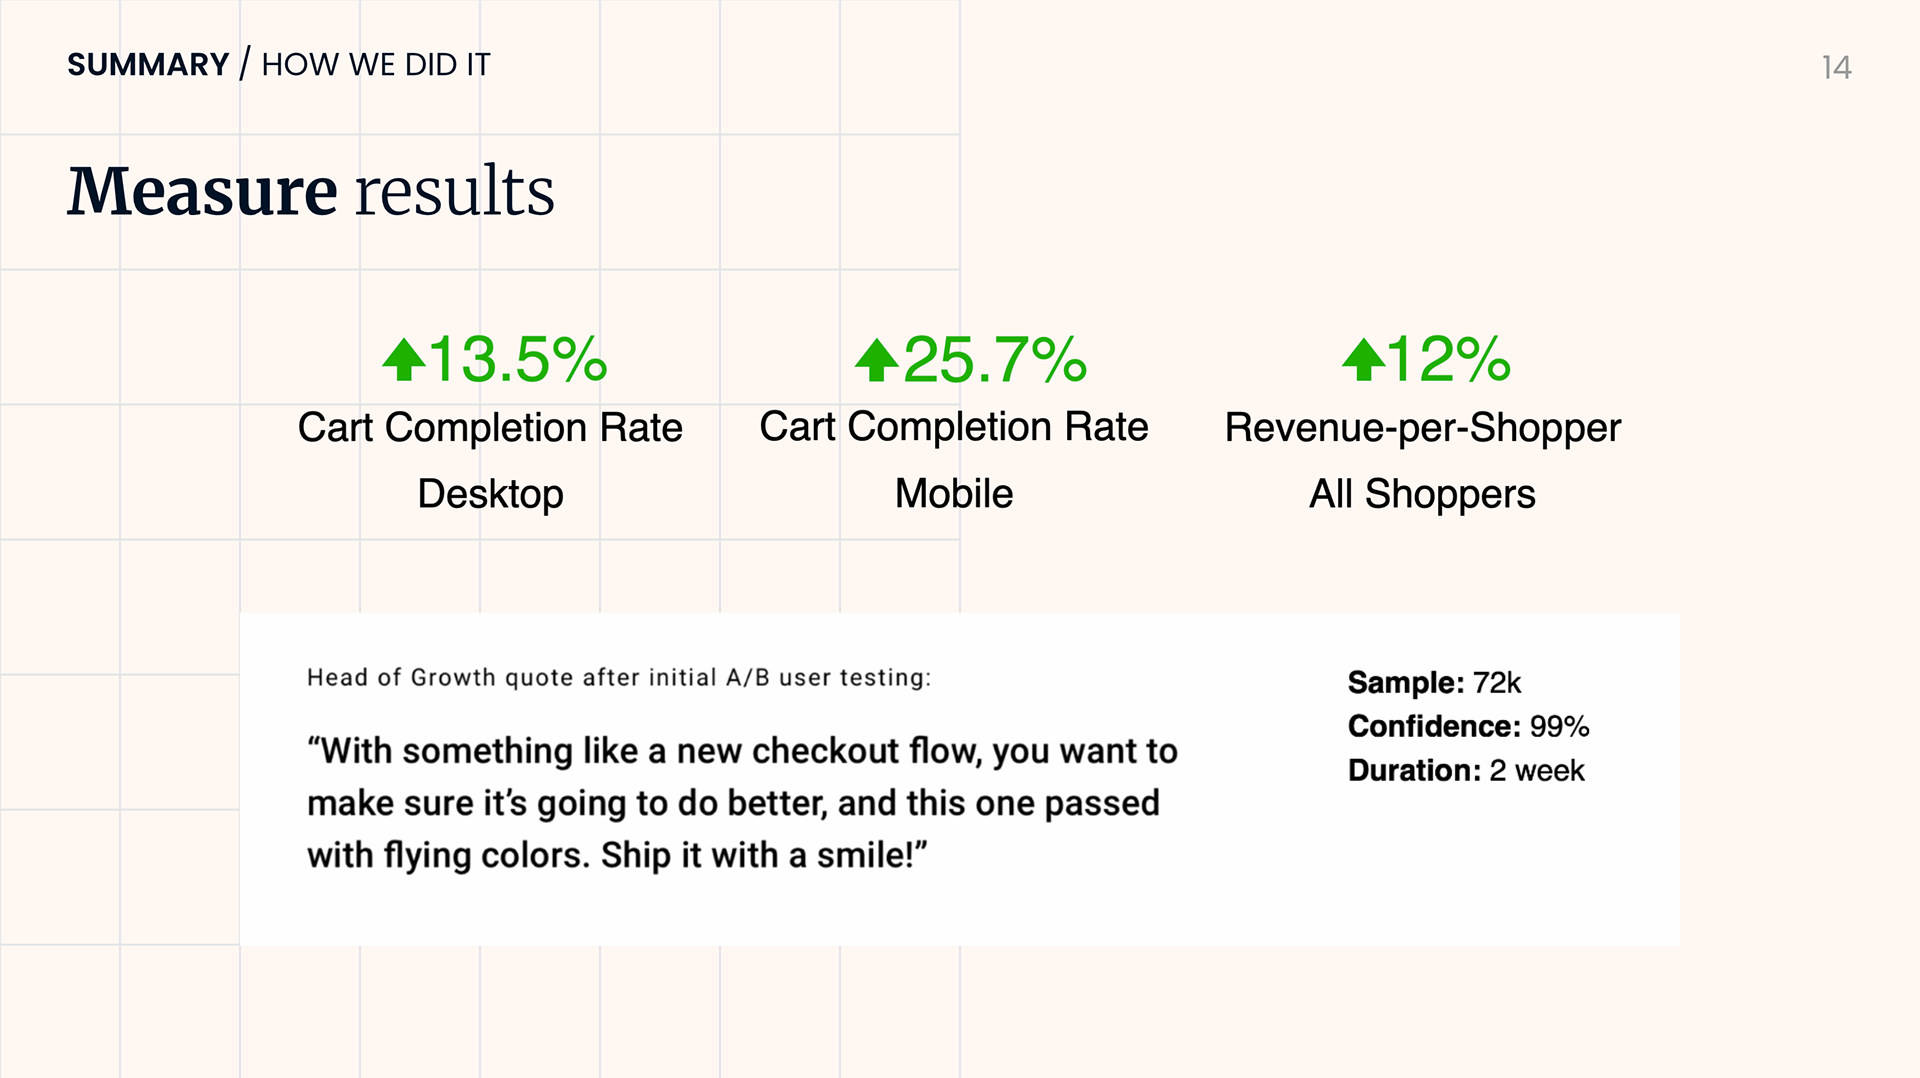Click Cart Completion Rate Mobile label
1920x1078 pixels.
click(x=954, y=460)
